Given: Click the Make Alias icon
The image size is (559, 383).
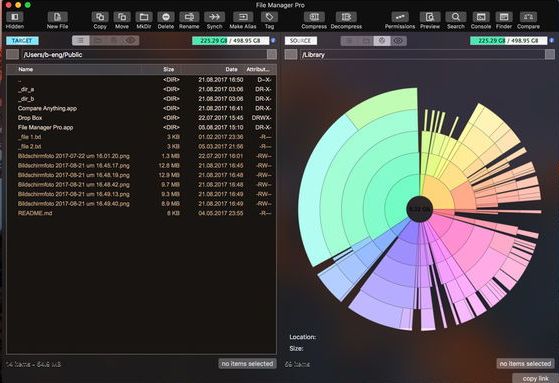Looking at the screenshot, I should (x=243, y=17).
